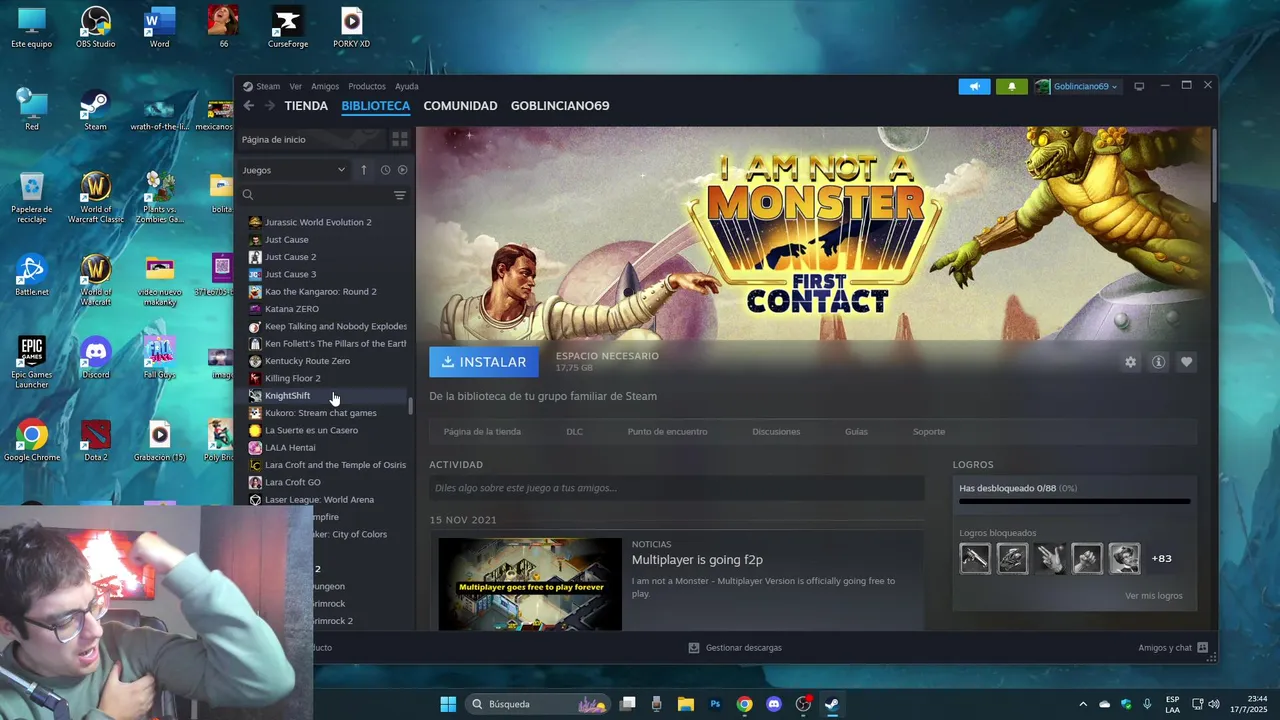Open the Multiplayer goes free news thumbnail

pos(530,584)
